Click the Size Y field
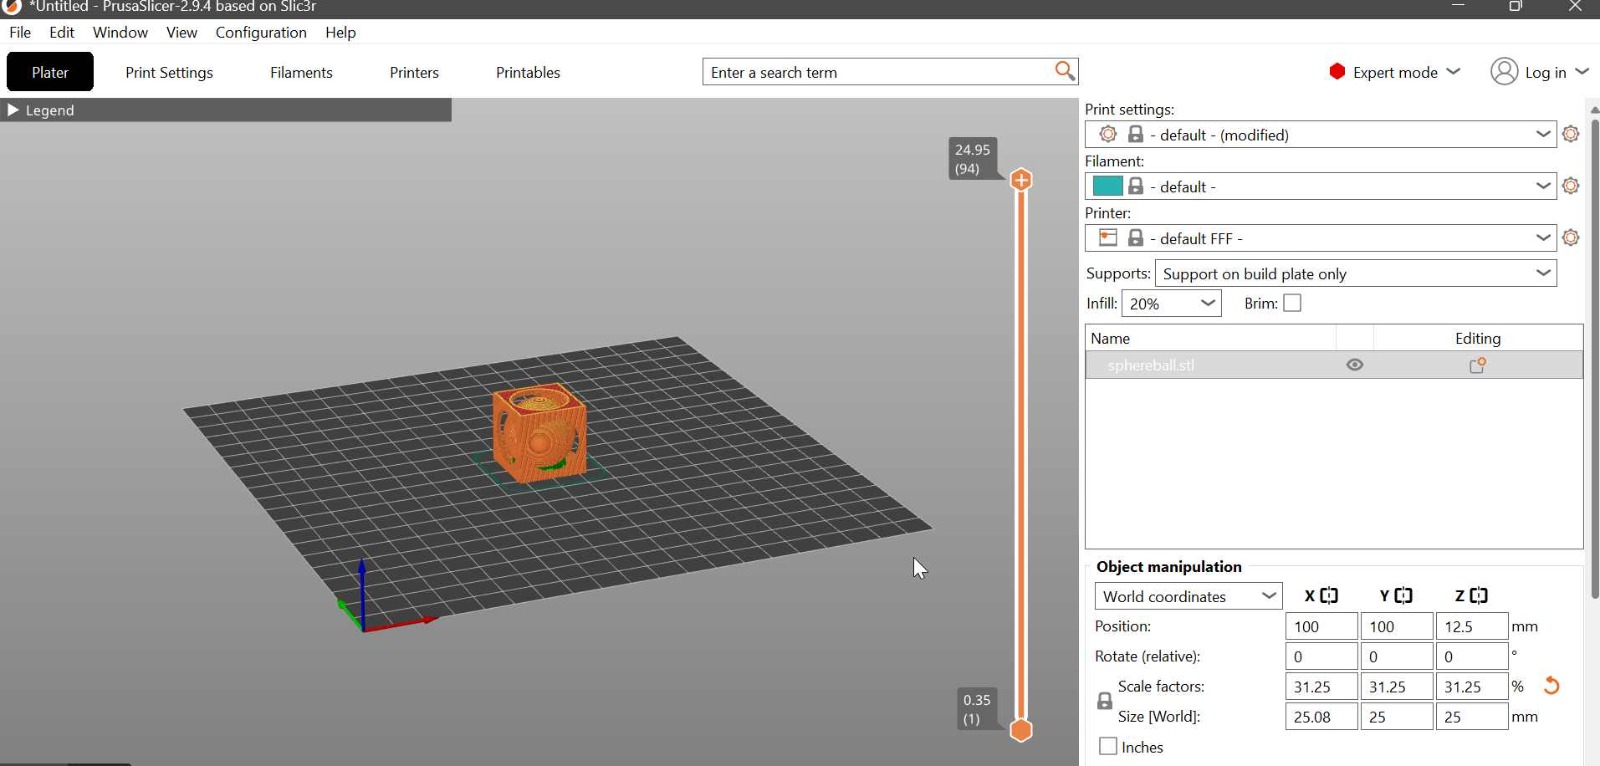The height and width of the screenshot is (766, 1600). (x=1396, y=716)
